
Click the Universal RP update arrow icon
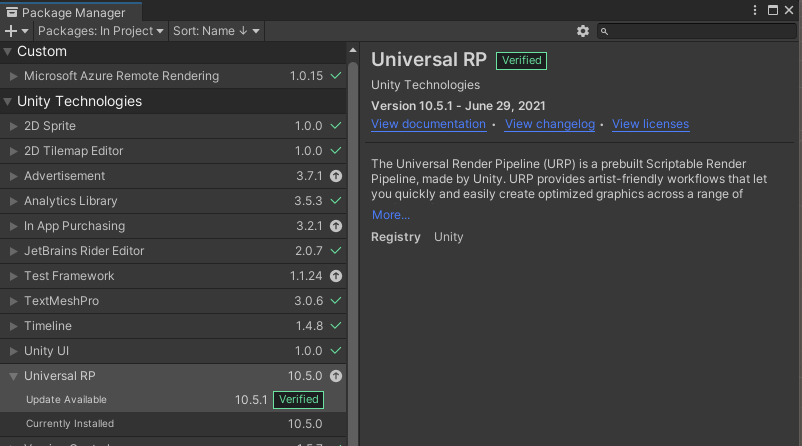tap(336, 376)
